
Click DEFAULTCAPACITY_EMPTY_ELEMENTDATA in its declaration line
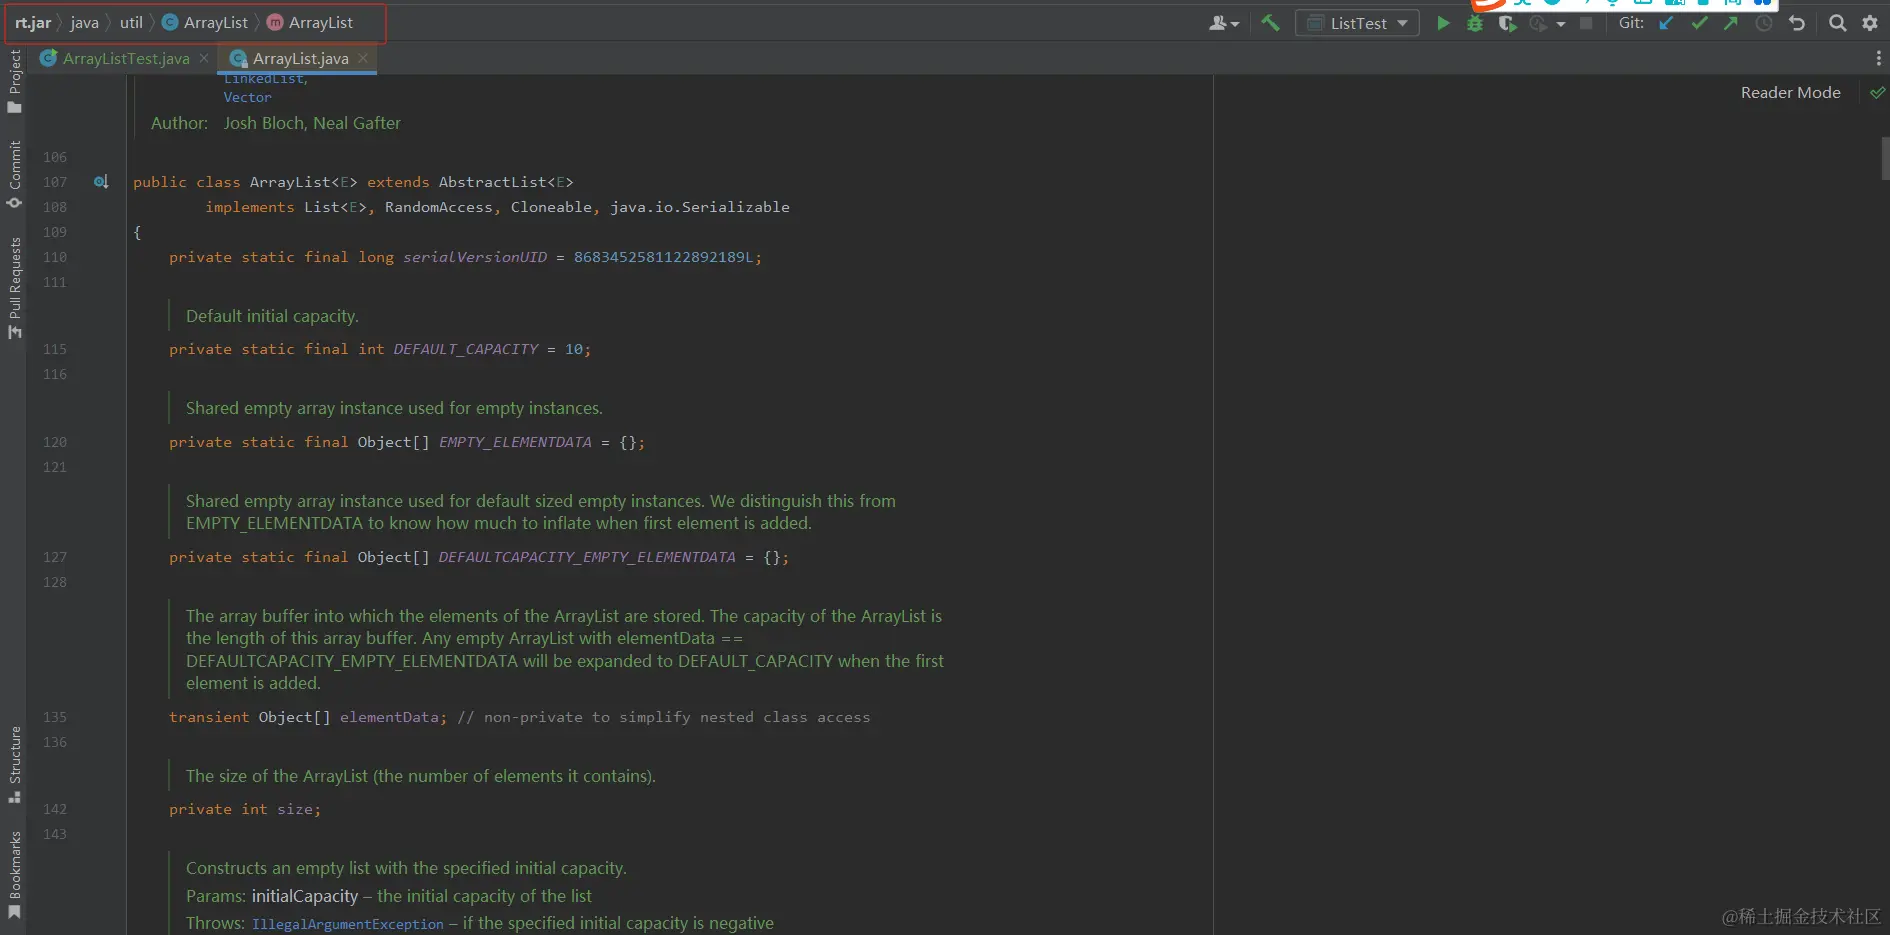pos(587,557)
